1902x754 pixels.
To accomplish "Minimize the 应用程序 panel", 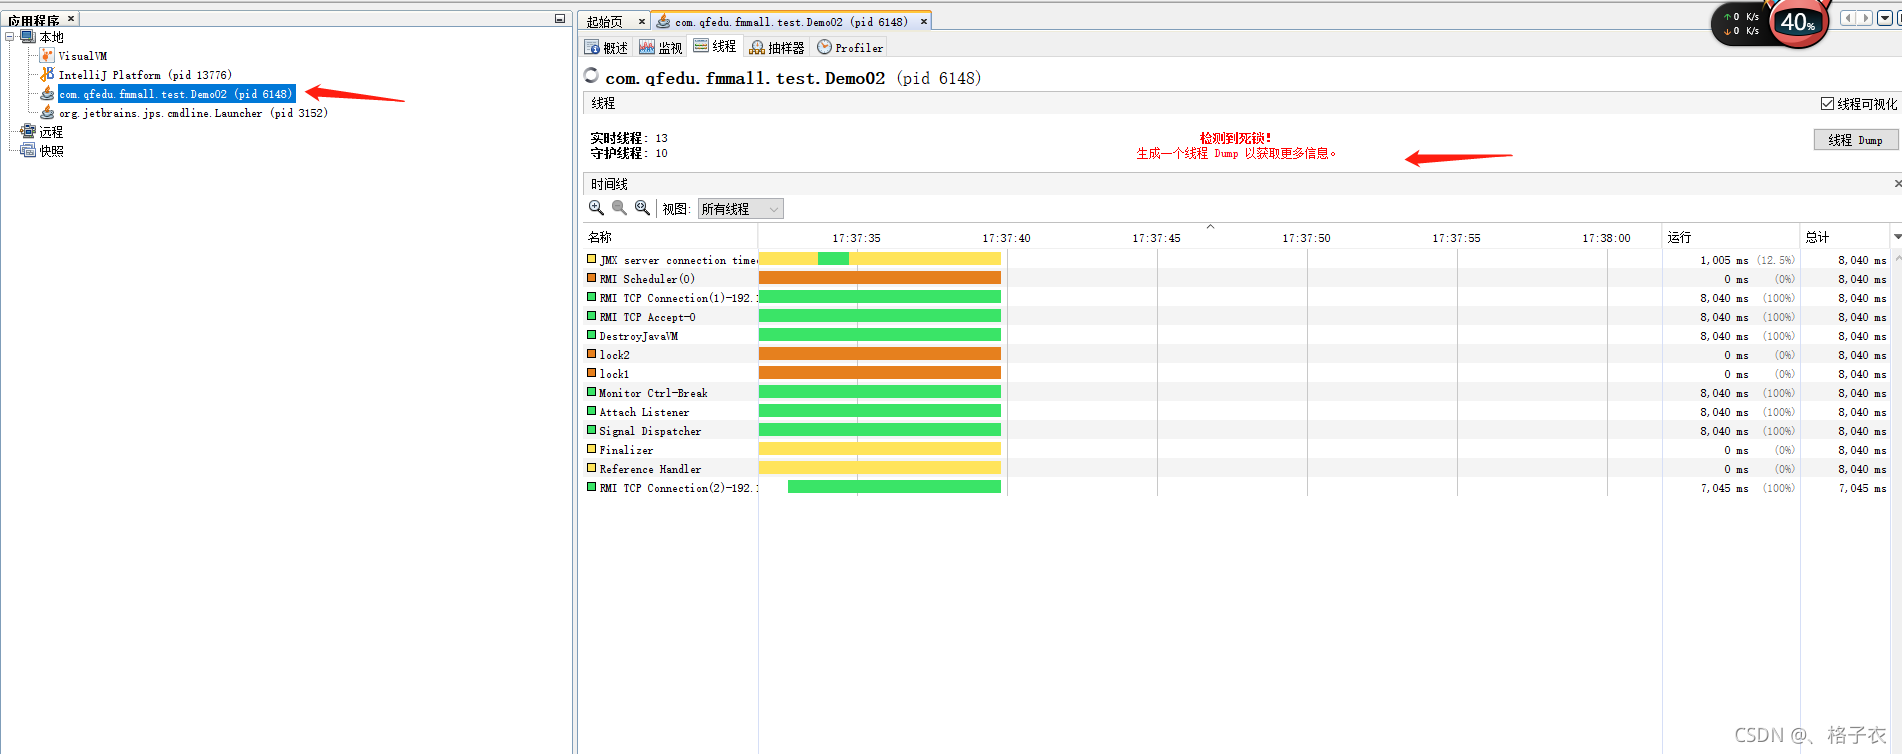I will [x=560, y=19].
